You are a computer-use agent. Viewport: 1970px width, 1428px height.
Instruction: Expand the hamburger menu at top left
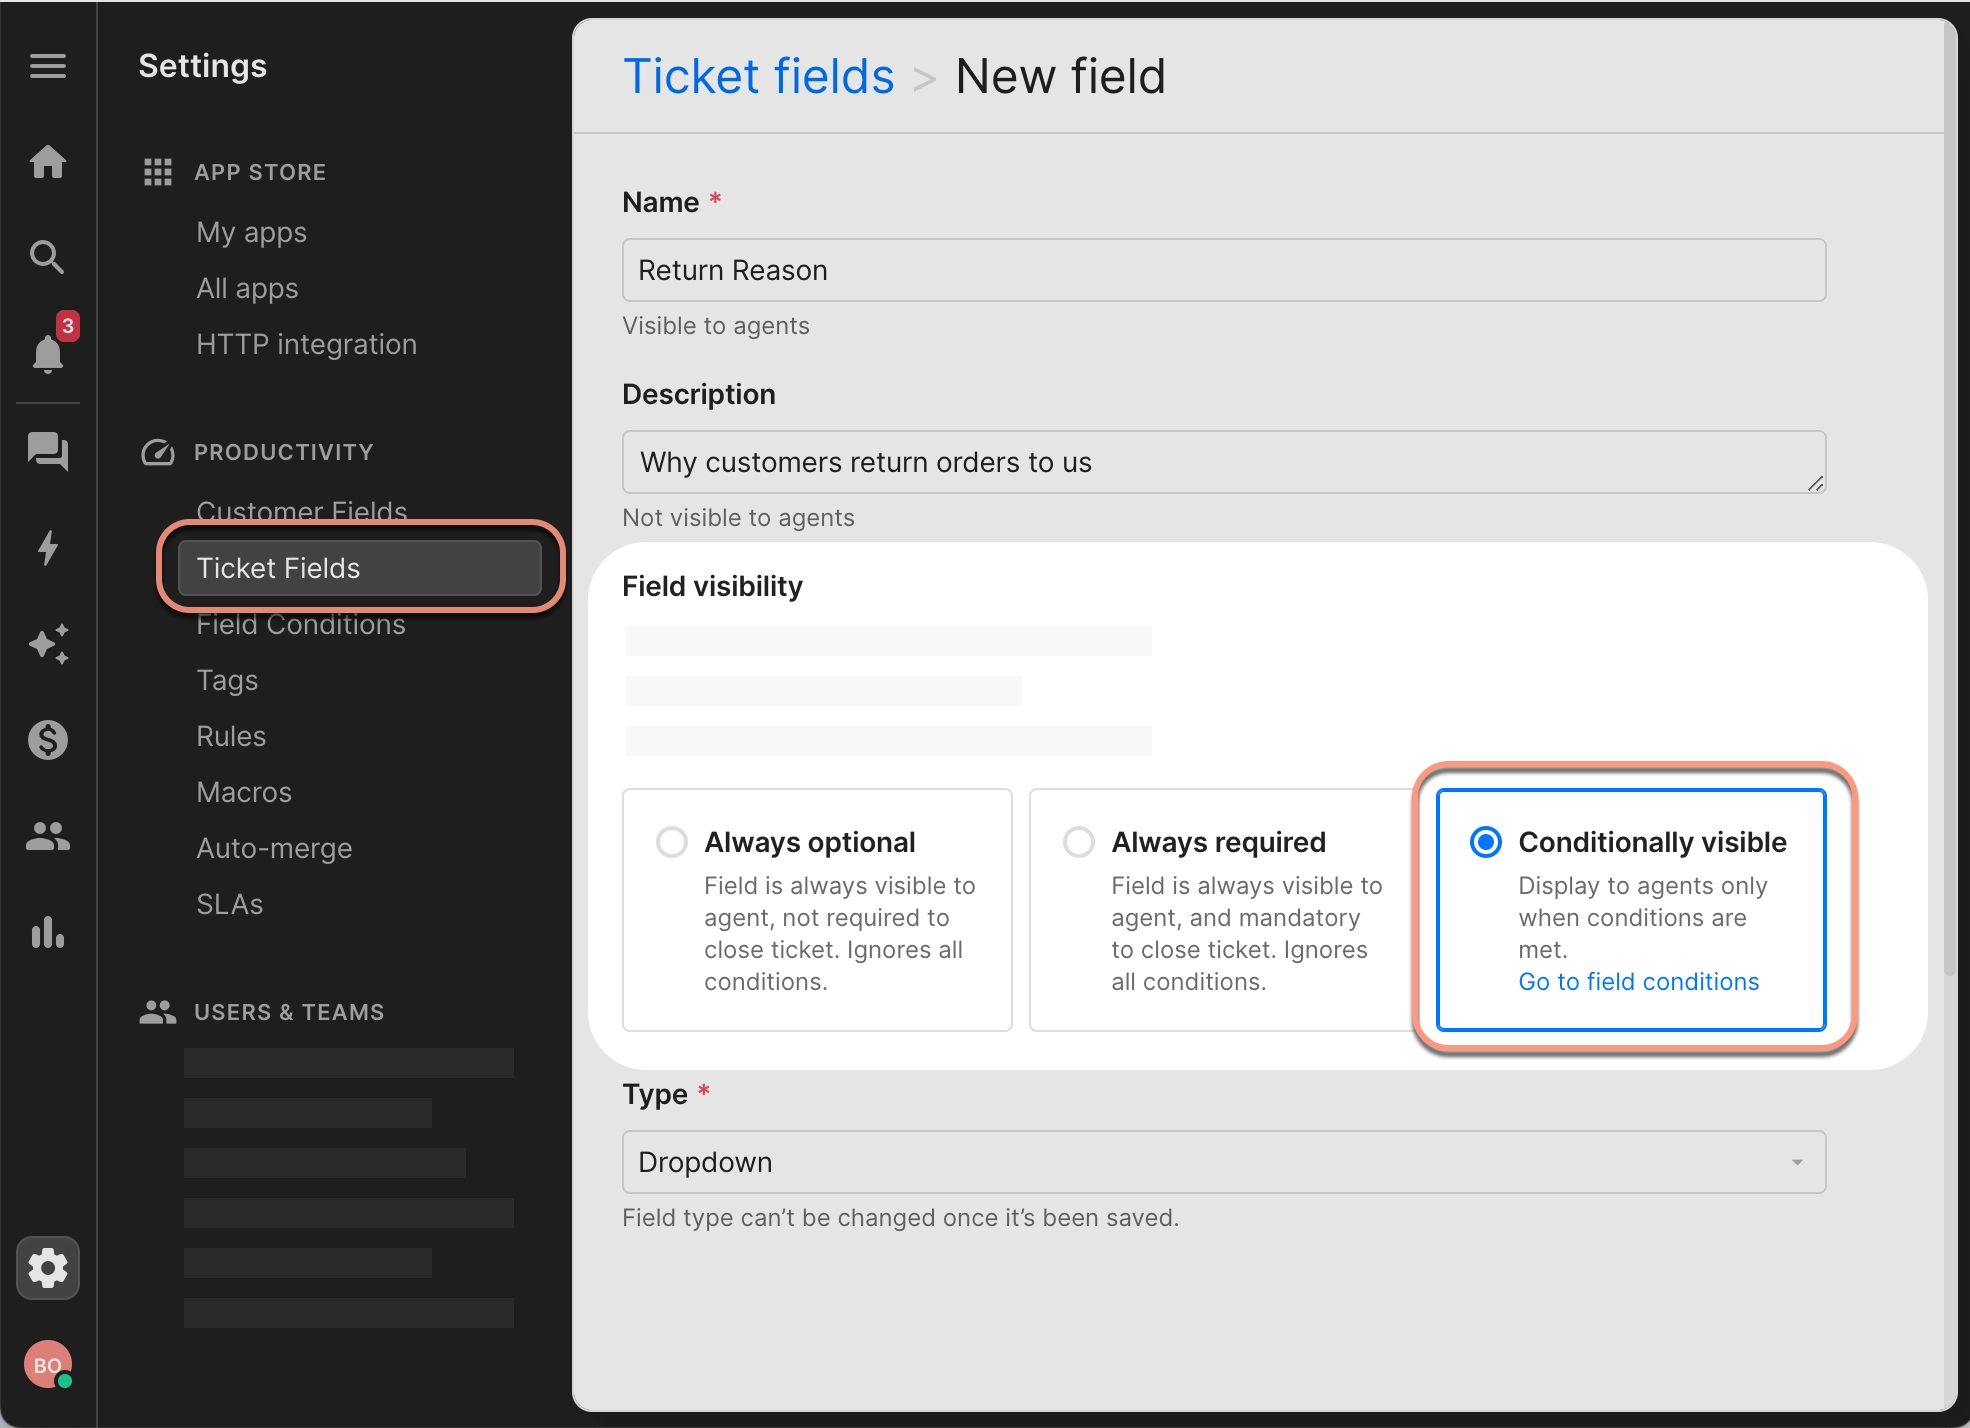tap(47, 66)
